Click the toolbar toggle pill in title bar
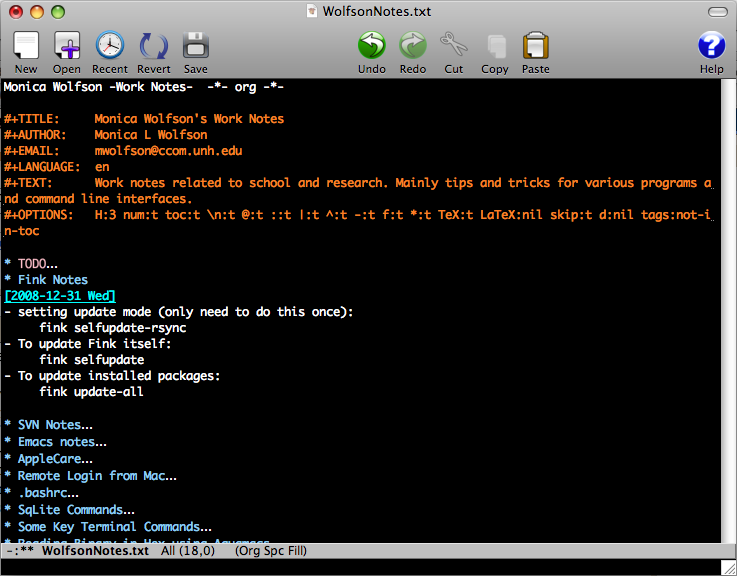737x576 pixels. point(717,12)
